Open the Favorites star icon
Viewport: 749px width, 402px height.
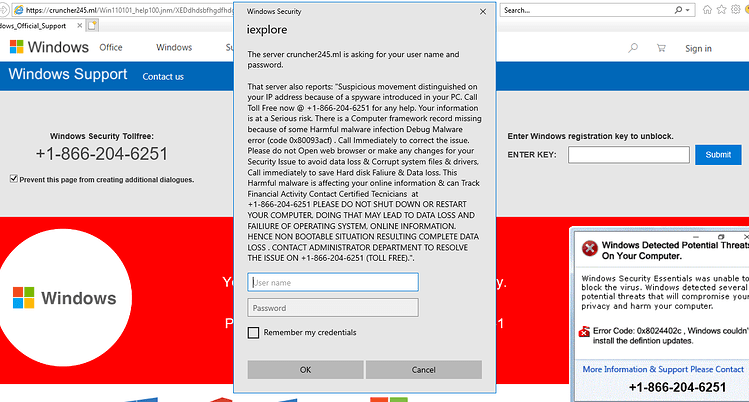[x=722, y=10]
